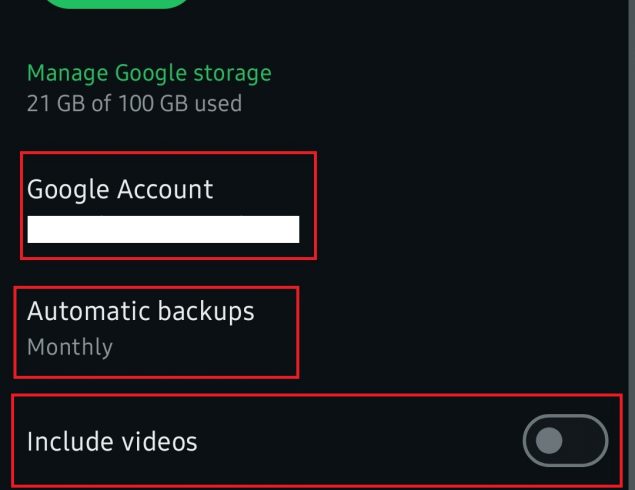
Task: Tap the green button at top
Action: 118,3
